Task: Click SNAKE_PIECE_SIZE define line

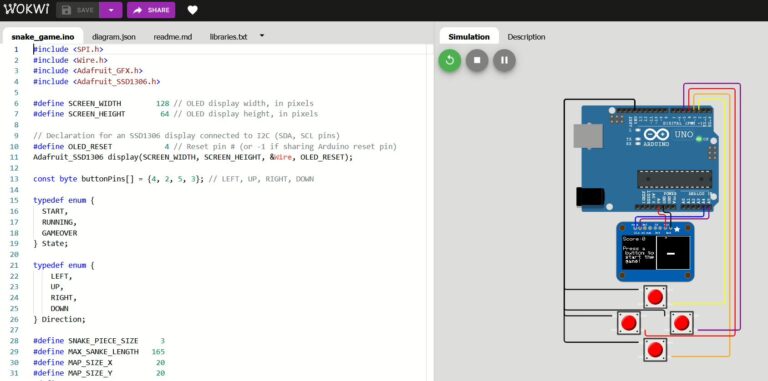Action: [99, 341]
